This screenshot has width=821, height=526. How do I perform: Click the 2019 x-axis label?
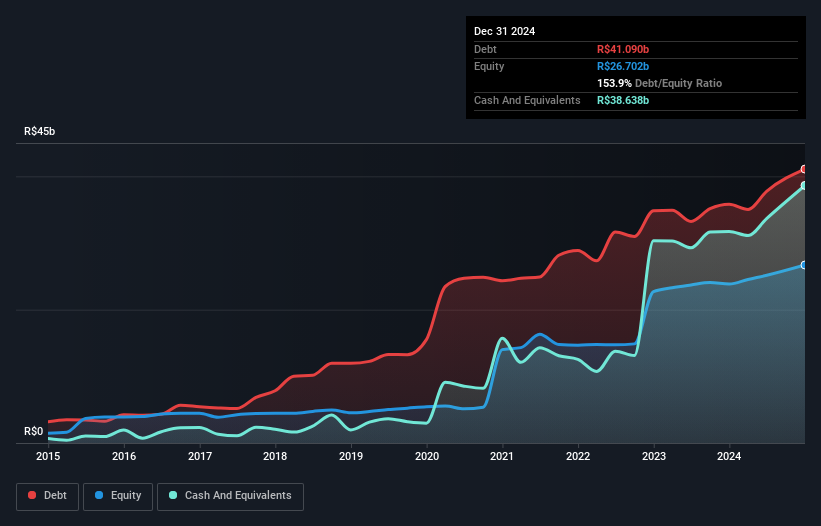coord(351,456)
